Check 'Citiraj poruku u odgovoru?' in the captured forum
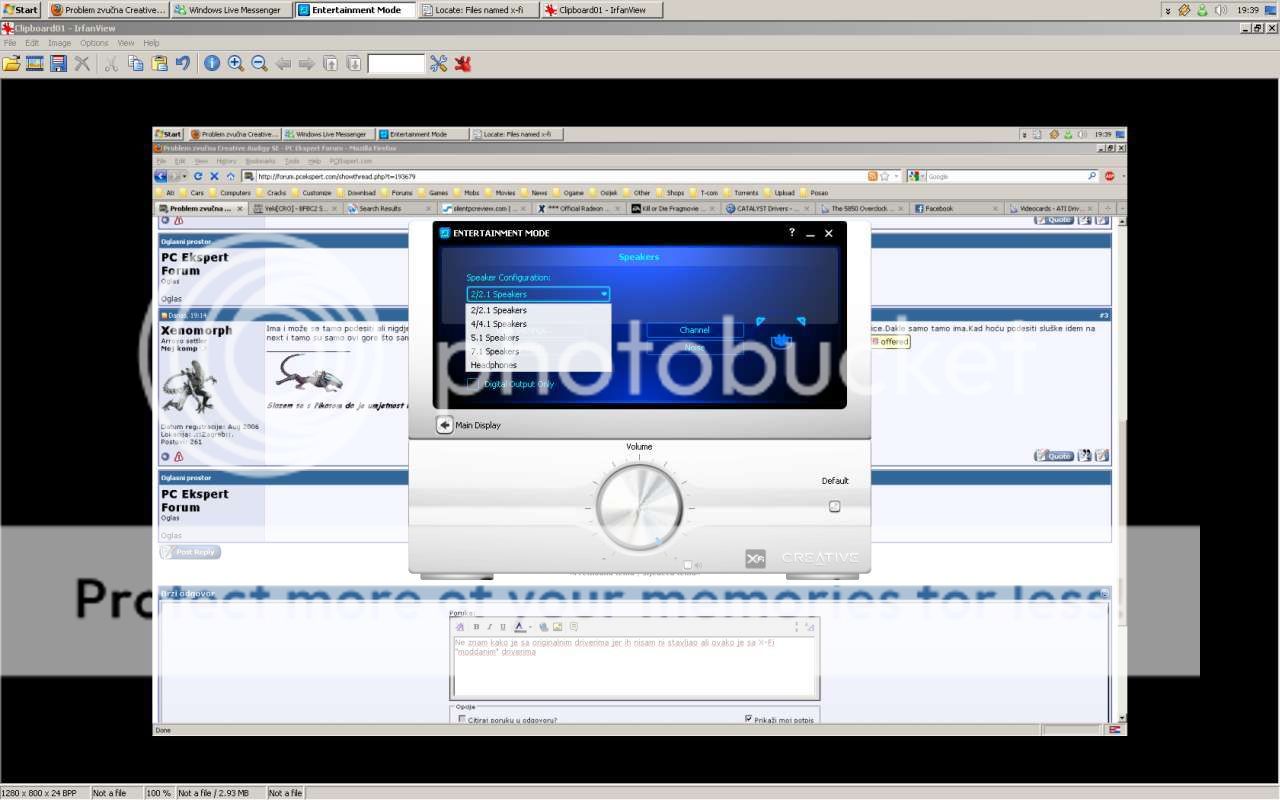Image resolution: width=1280 pixels, height=800 pixels. [x=462, y=719]
